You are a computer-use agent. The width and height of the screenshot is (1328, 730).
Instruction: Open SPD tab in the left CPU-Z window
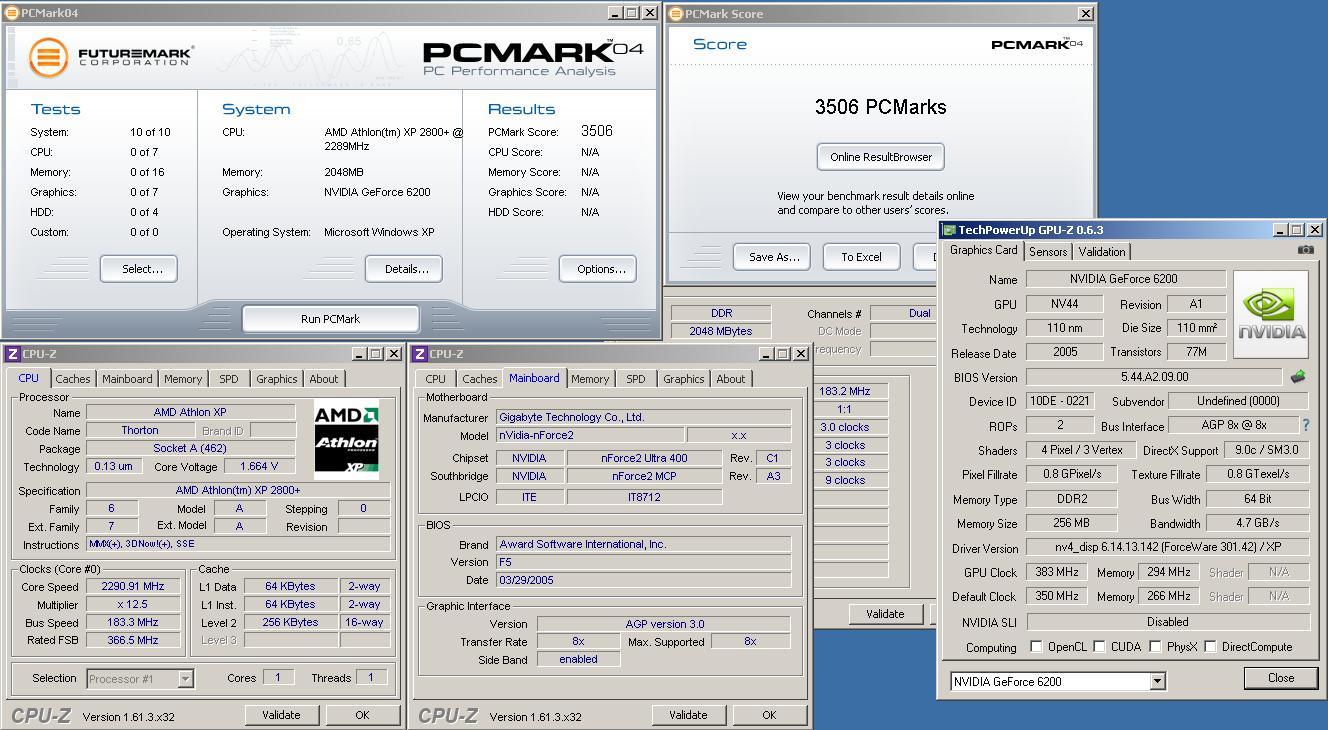point(229,379)
